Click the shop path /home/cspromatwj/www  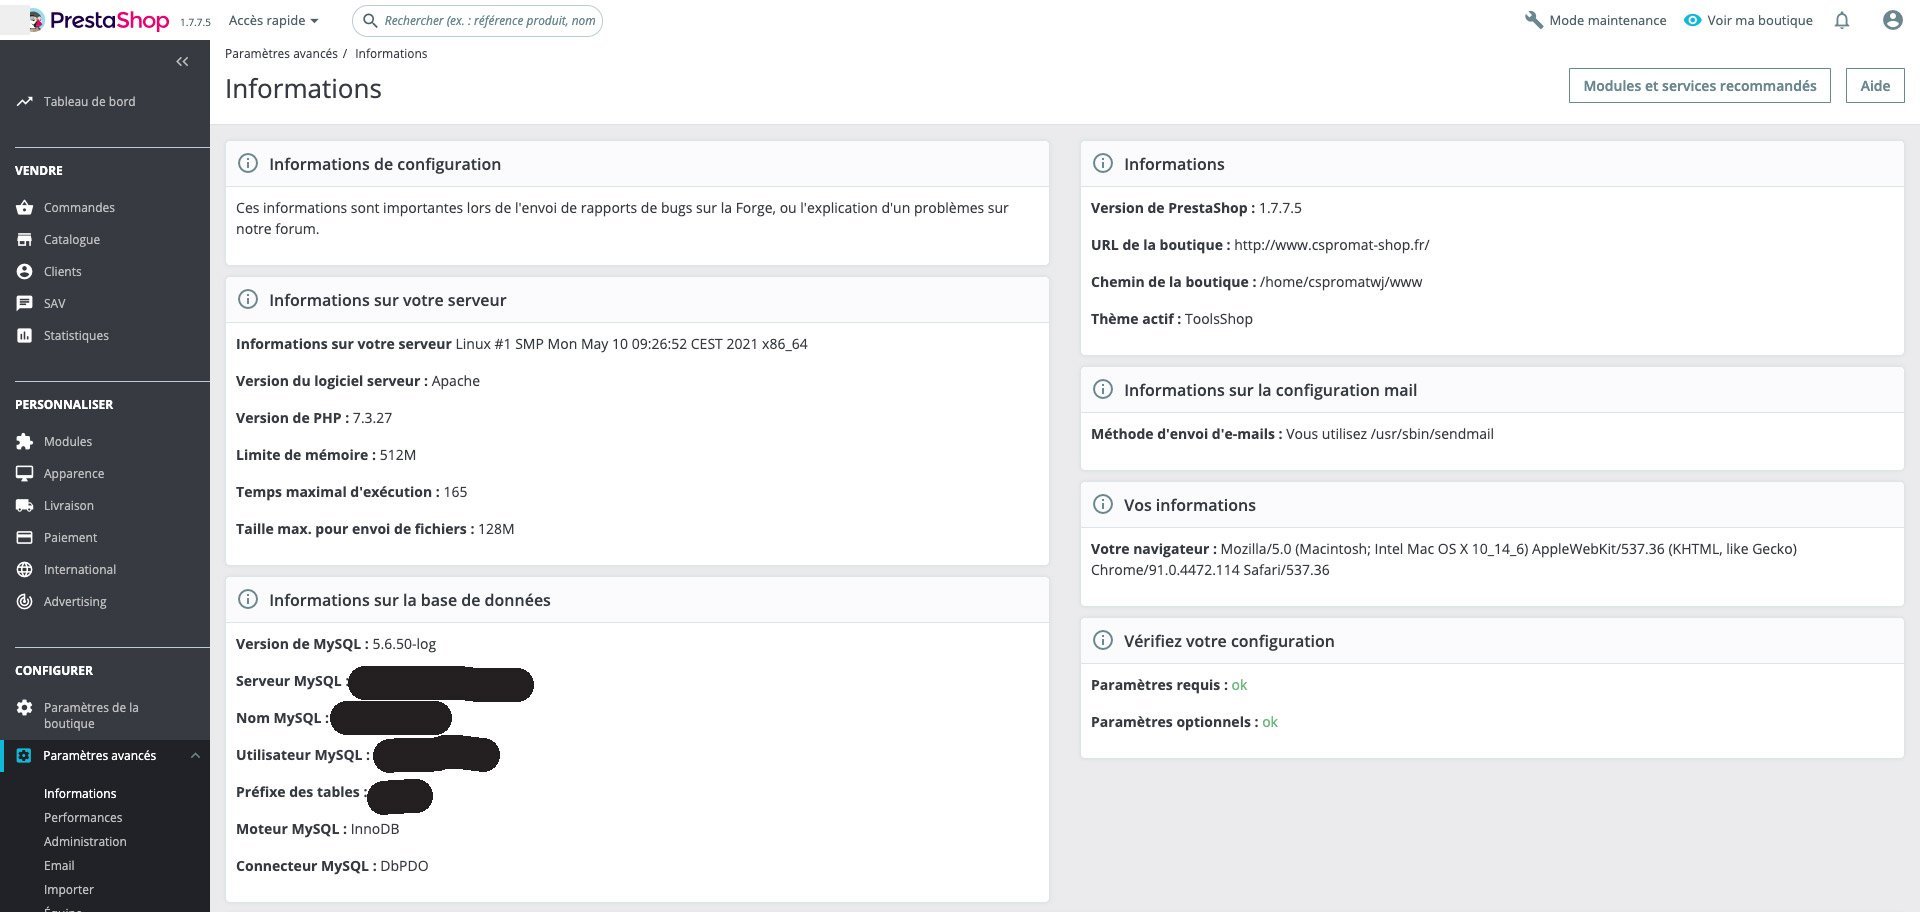1341,282
